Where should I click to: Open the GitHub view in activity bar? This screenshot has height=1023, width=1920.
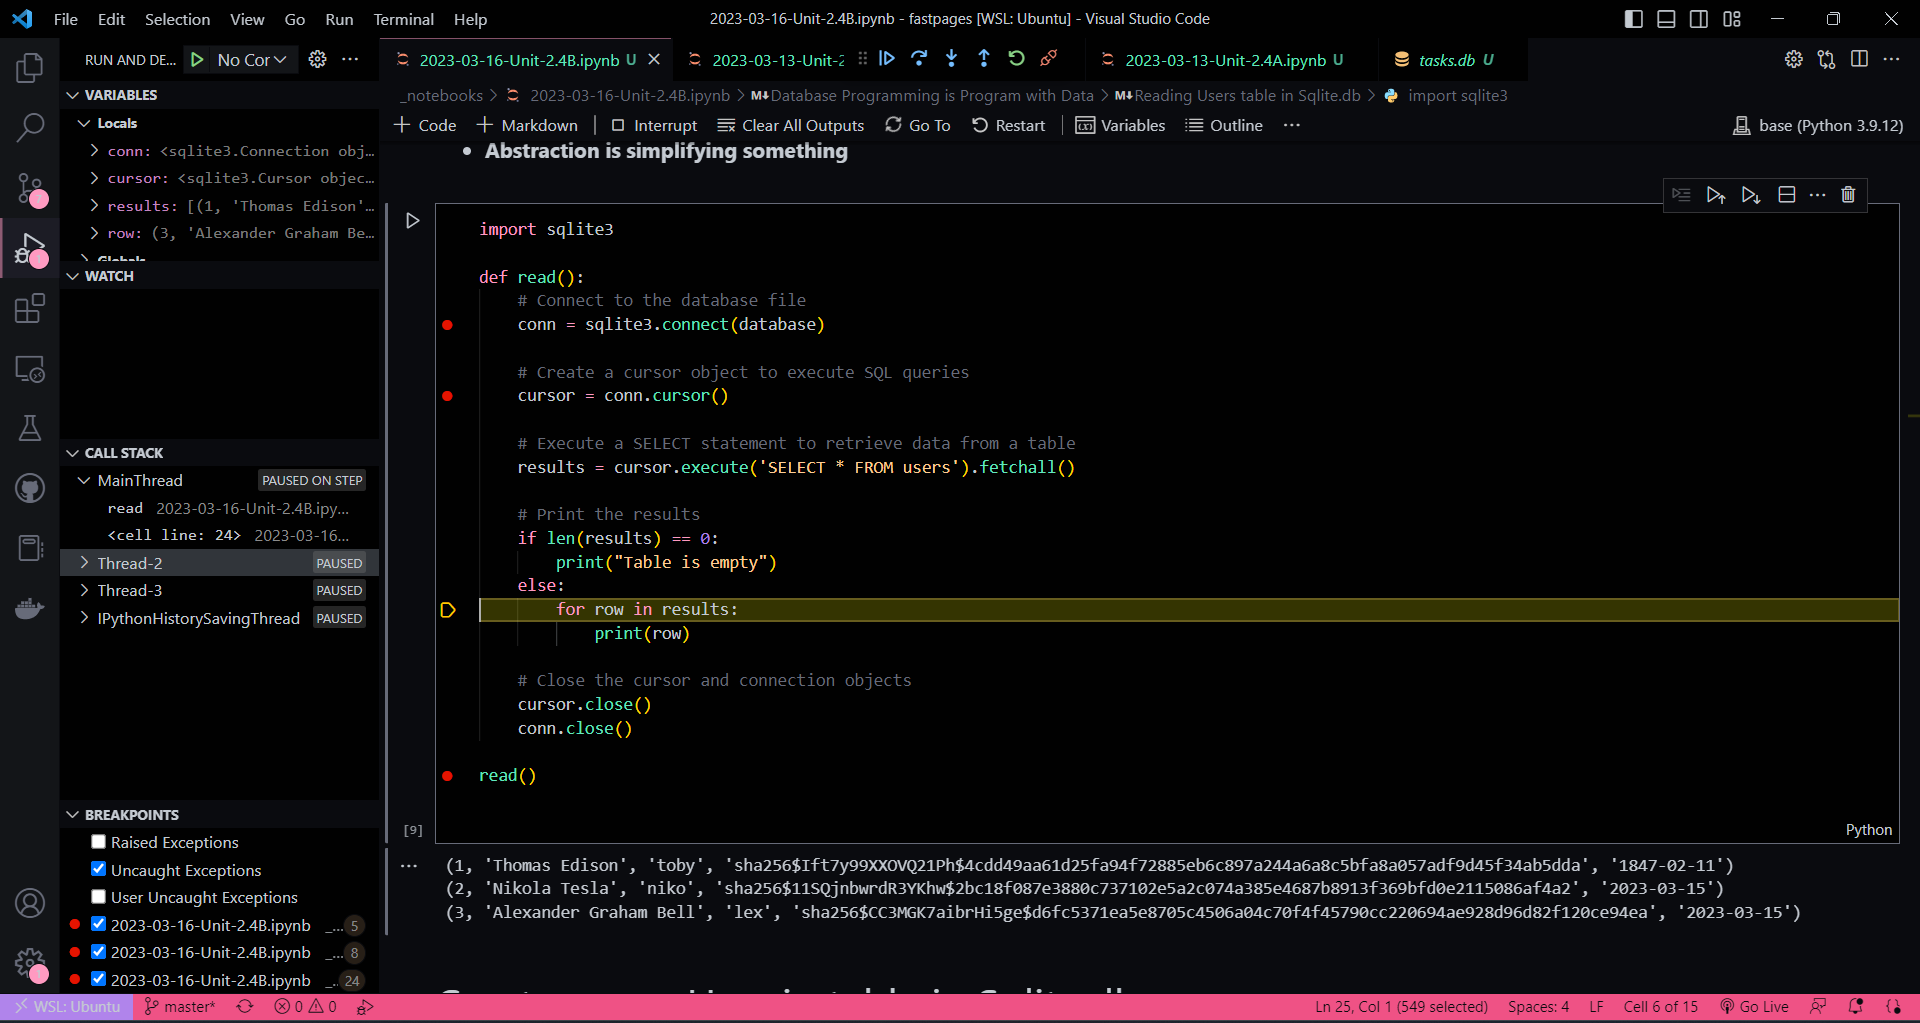30,488
